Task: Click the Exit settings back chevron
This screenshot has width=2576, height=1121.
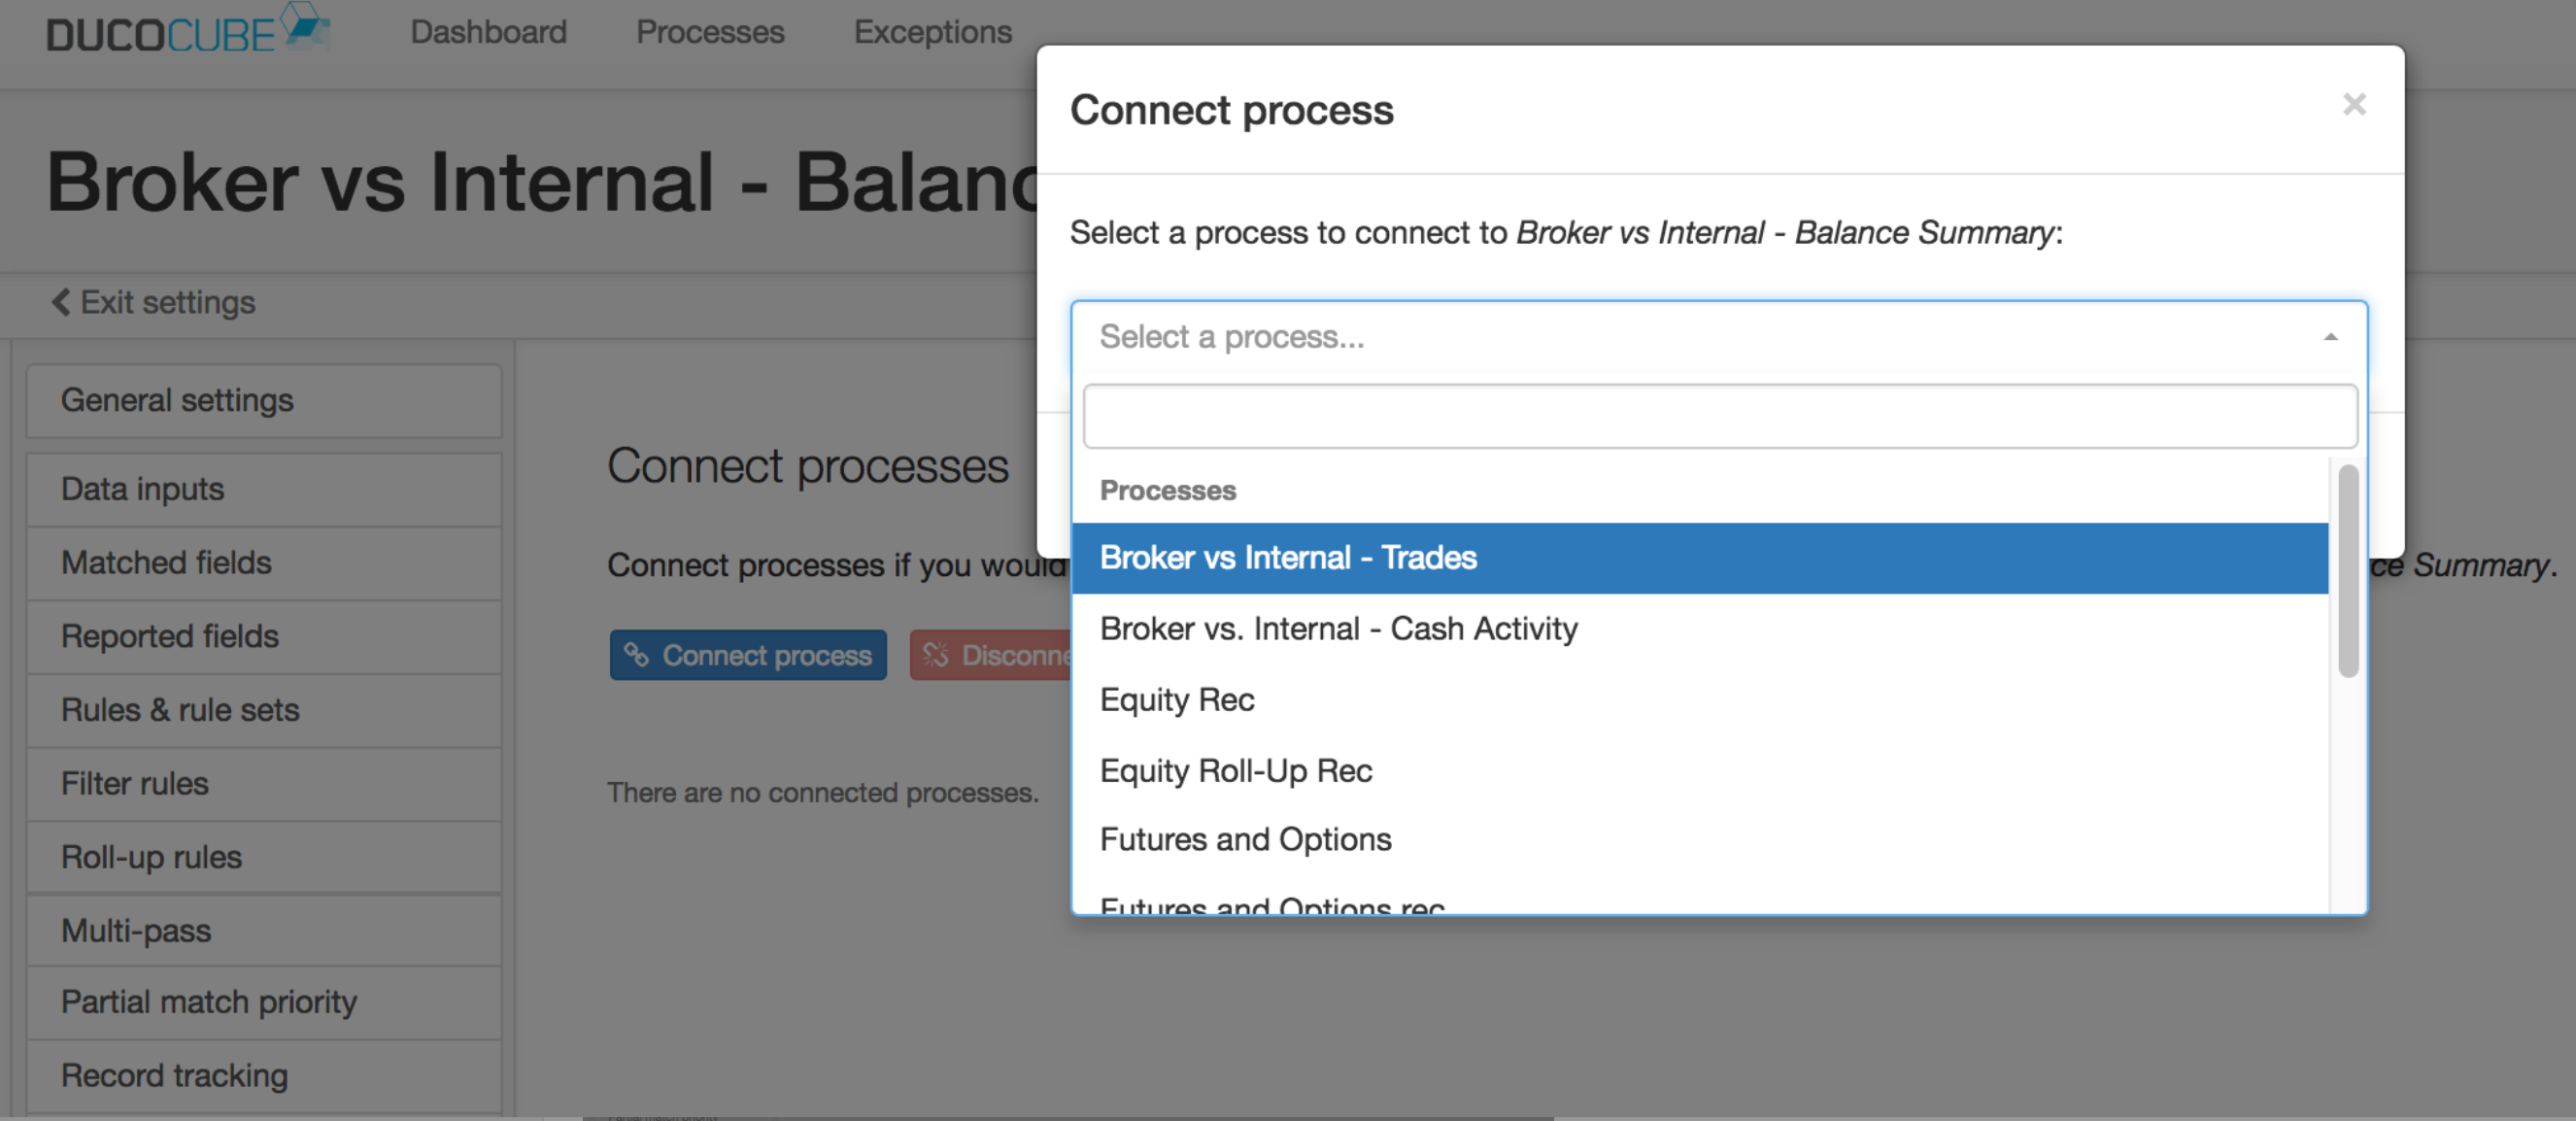Action: [x=60, y=302]
